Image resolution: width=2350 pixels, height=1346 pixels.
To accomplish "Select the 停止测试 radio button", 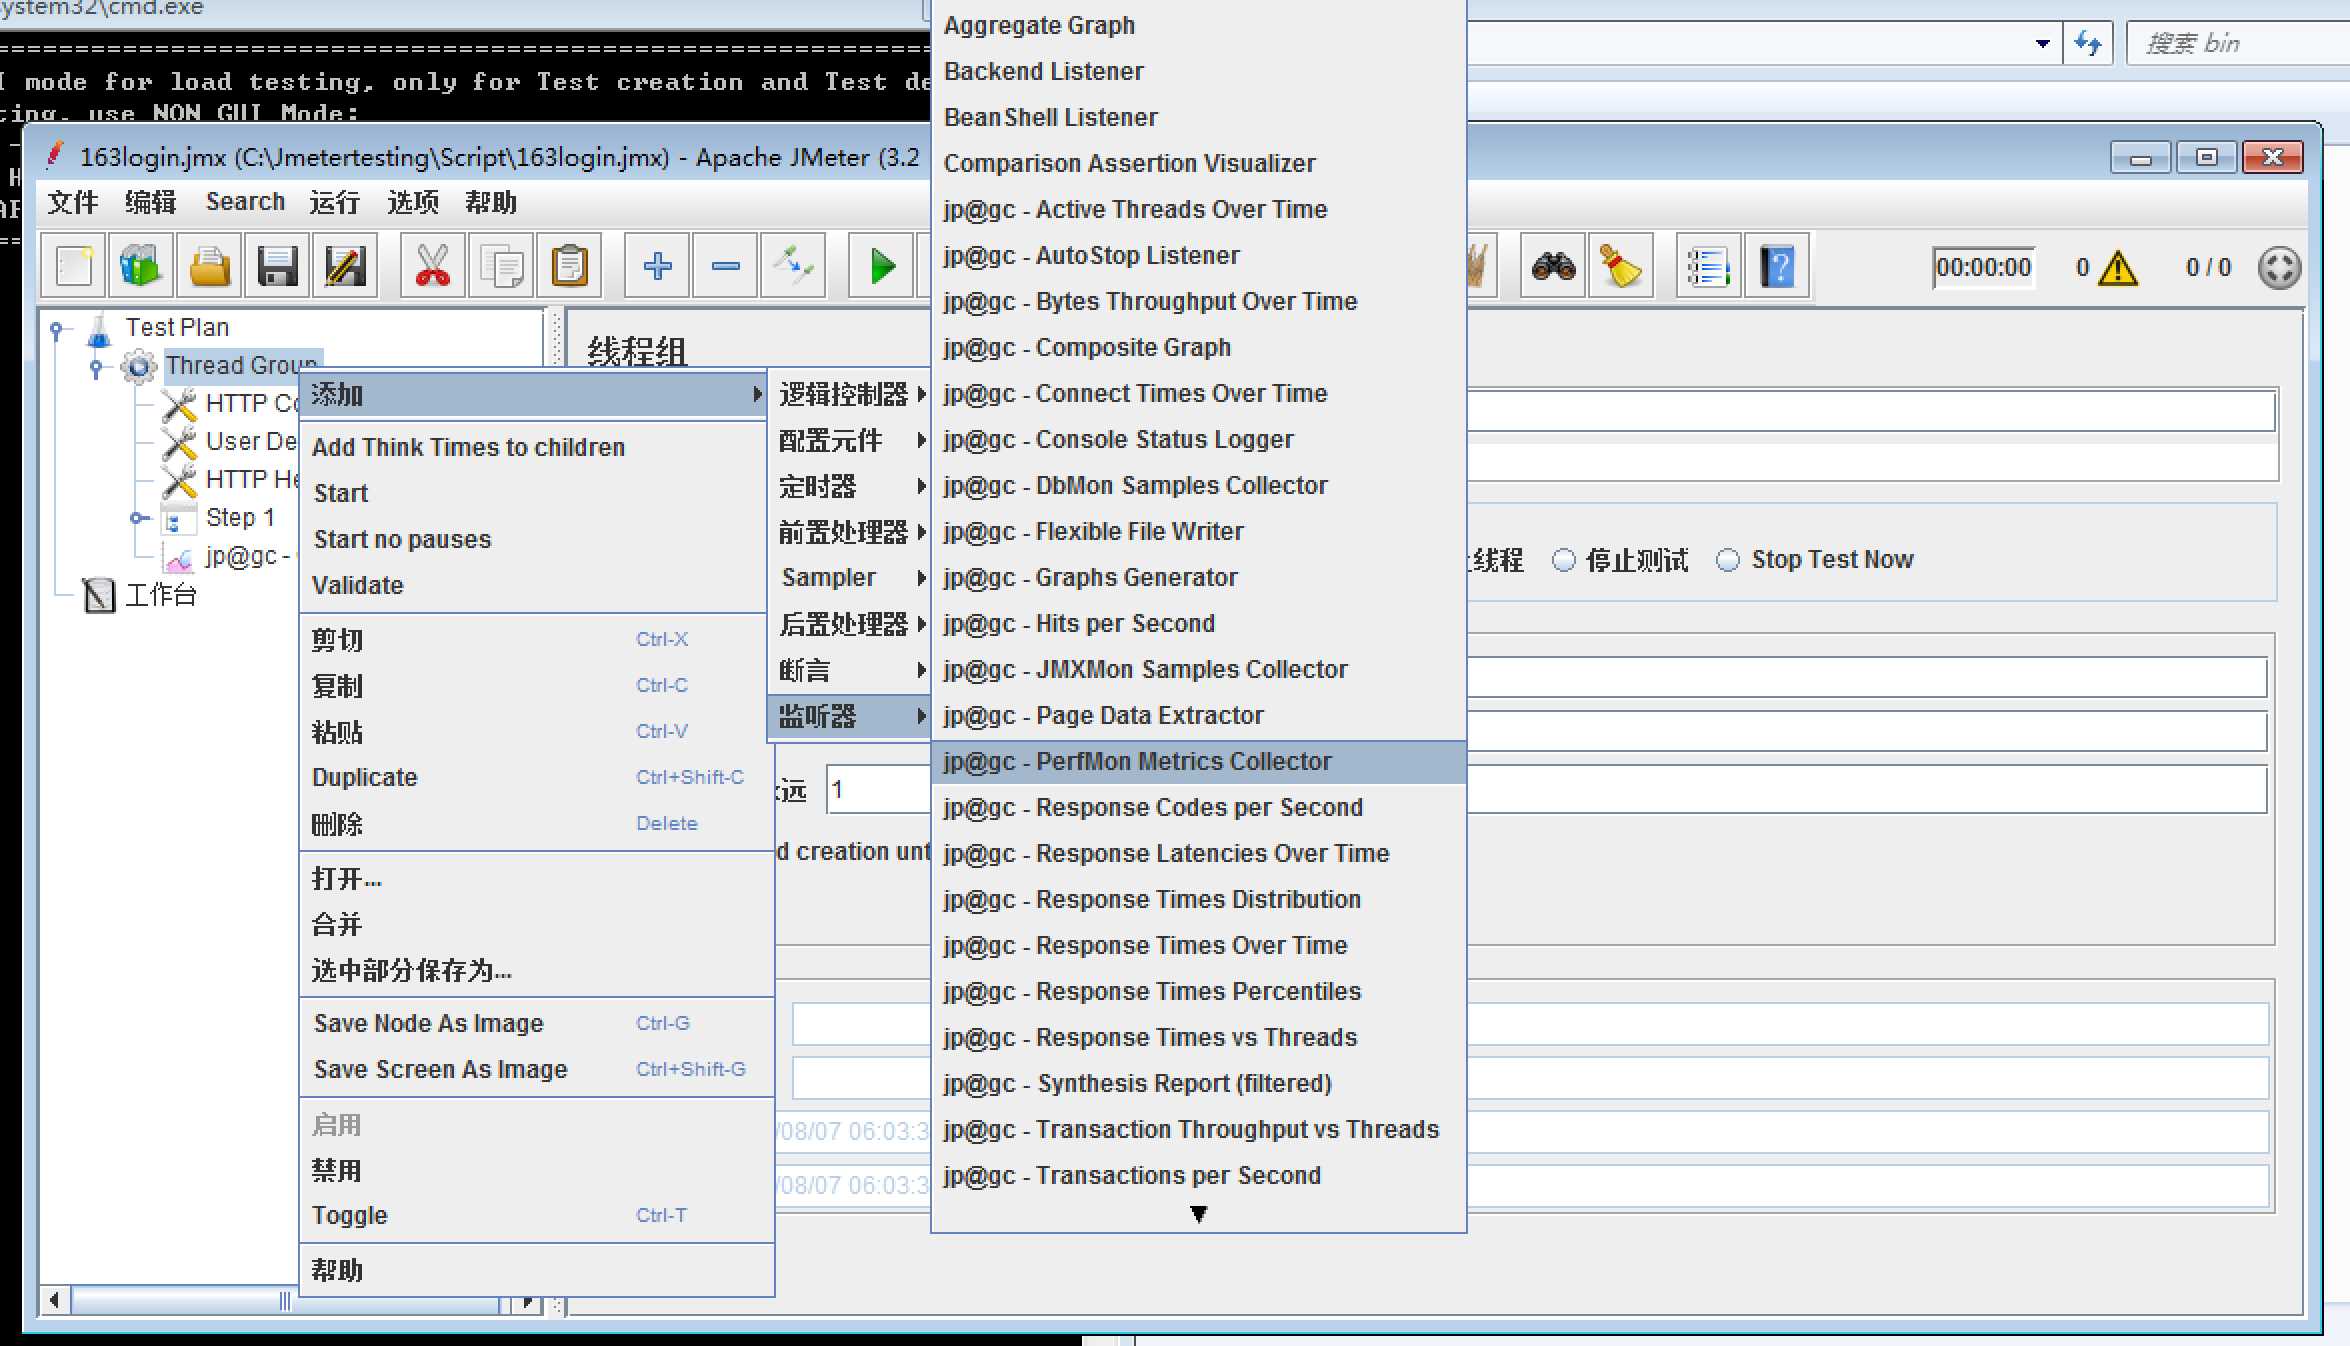I will (x=1563, y=560).
